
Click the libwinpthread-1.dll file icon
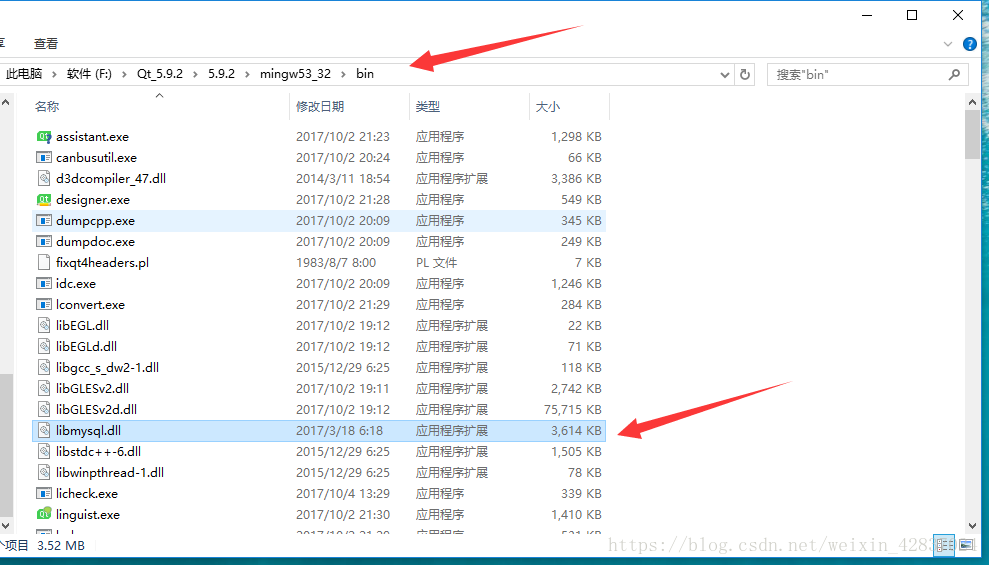coord(44,472)
